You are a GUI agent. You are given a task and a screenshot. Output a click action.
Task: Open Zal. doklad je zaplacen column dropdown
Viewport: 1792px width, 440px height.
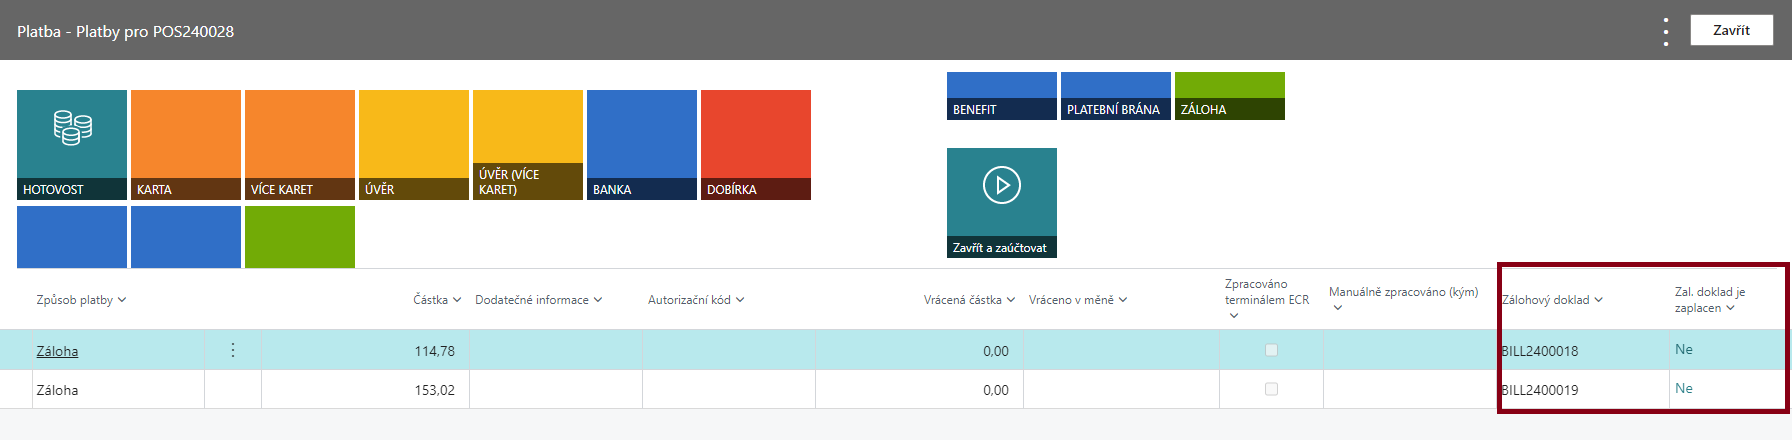[1731, 308]
